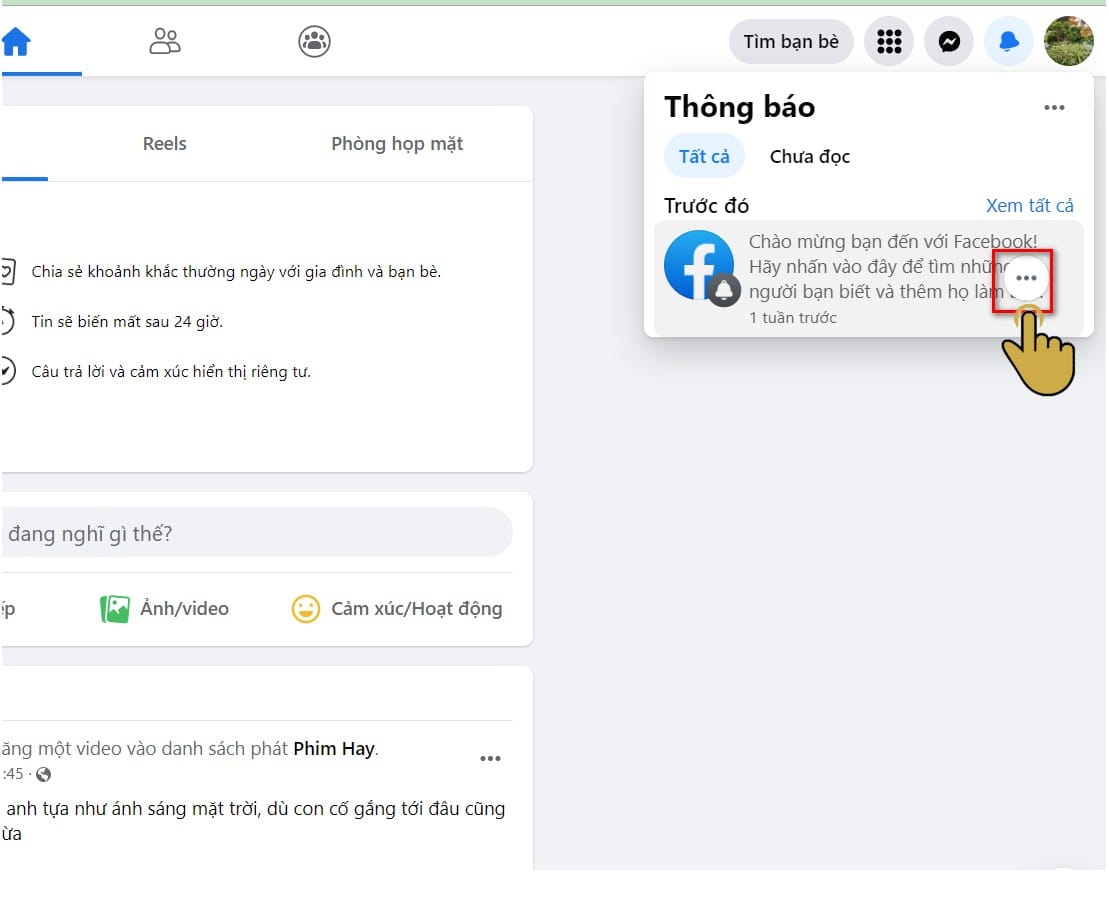Click the "Tìm bạn bè" button
This screenshot has width=1109, height=916.
coord(791,42)
